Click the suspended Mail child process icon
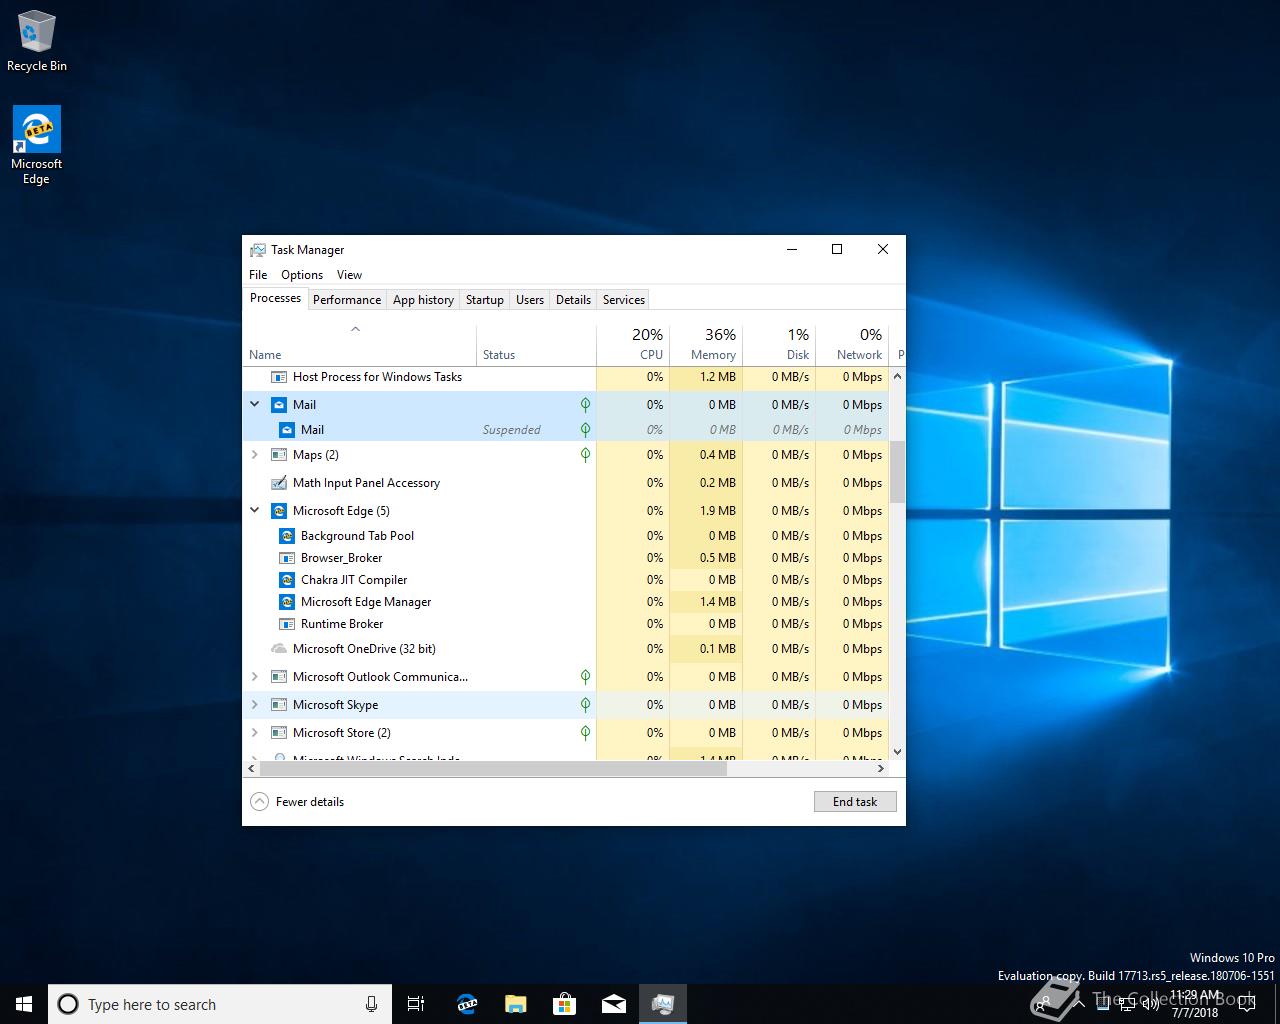1280x1024 pixels. [287, 430]
